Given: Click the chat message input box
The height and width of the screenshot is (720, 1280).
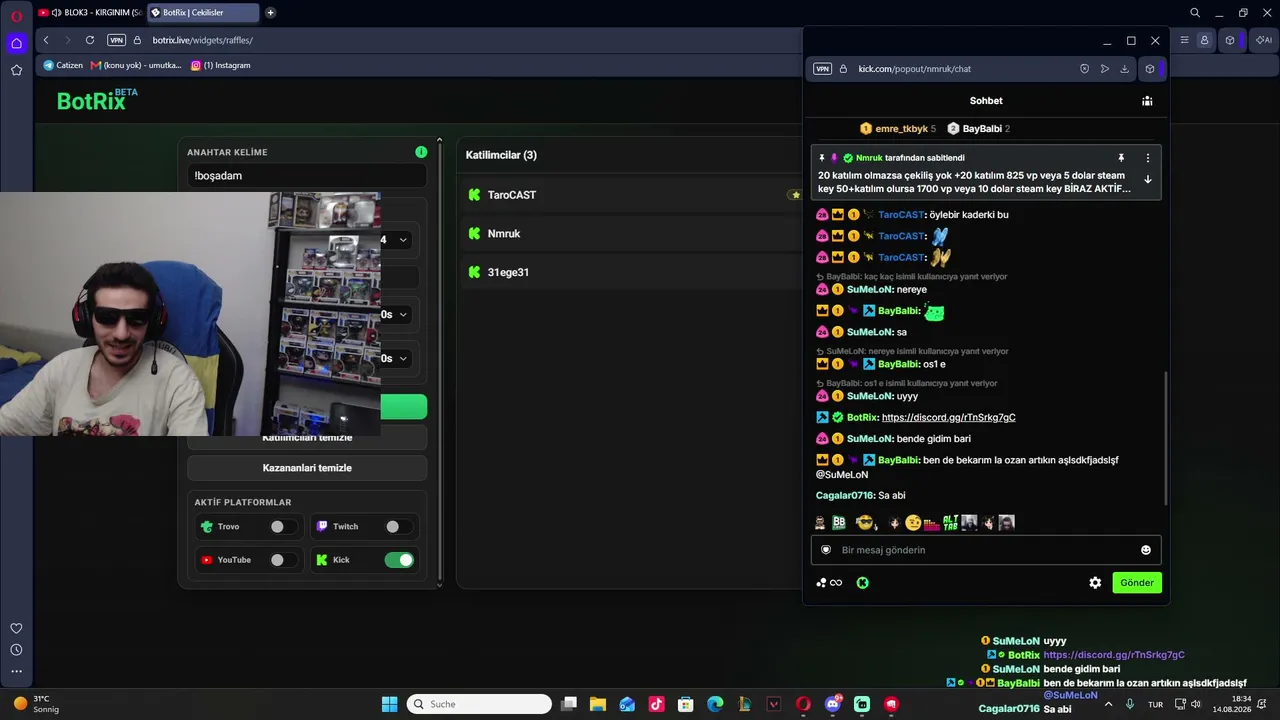Looking at the screenshot, I should (x=986, y=550).
